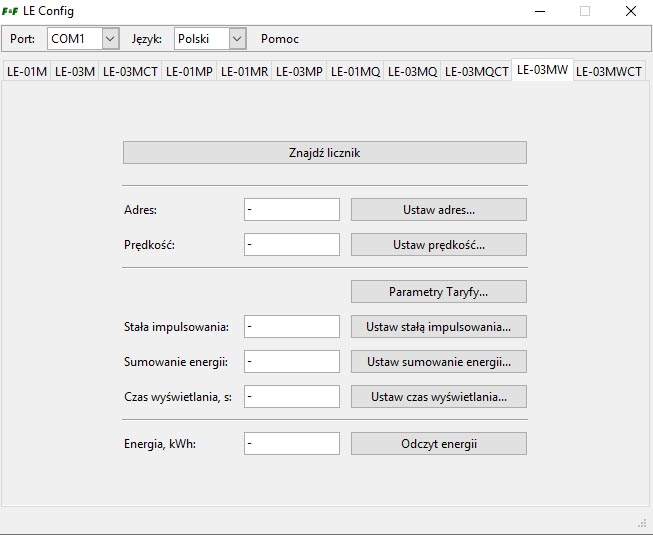Click Ustaw stałą impulsowania button
This screenshot has width=653, height=535.
click(439, 326)
